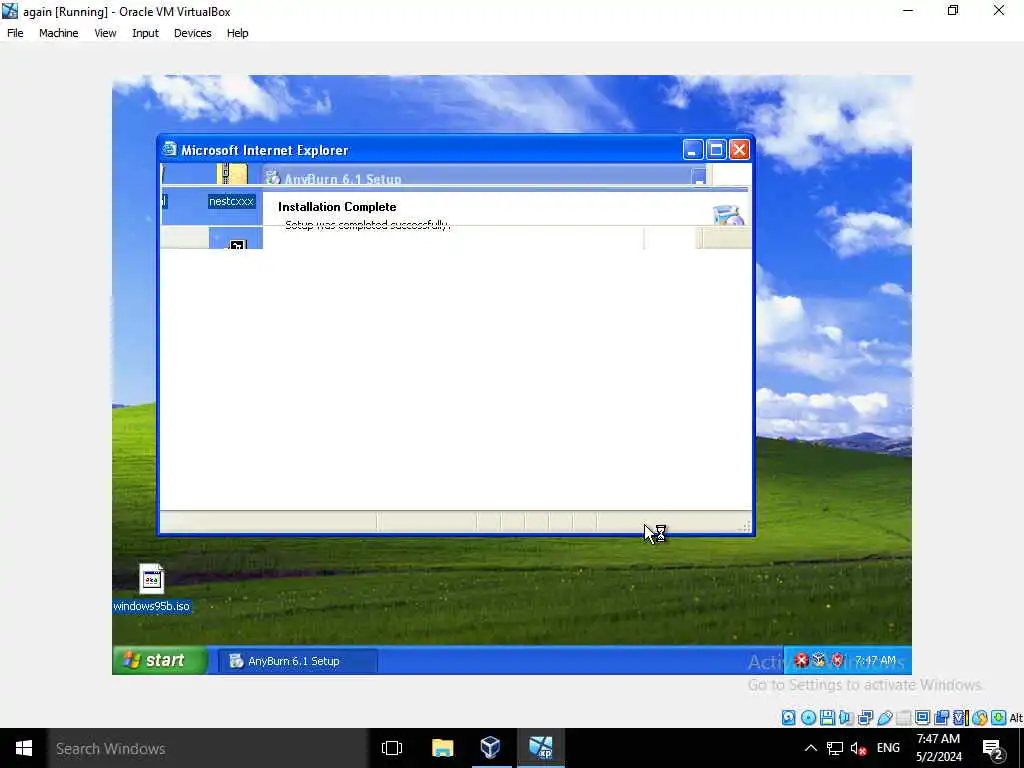Click the Installation Complete heading
The height and width of the screenshot is (768, 1024).
[x=337, y=207]
